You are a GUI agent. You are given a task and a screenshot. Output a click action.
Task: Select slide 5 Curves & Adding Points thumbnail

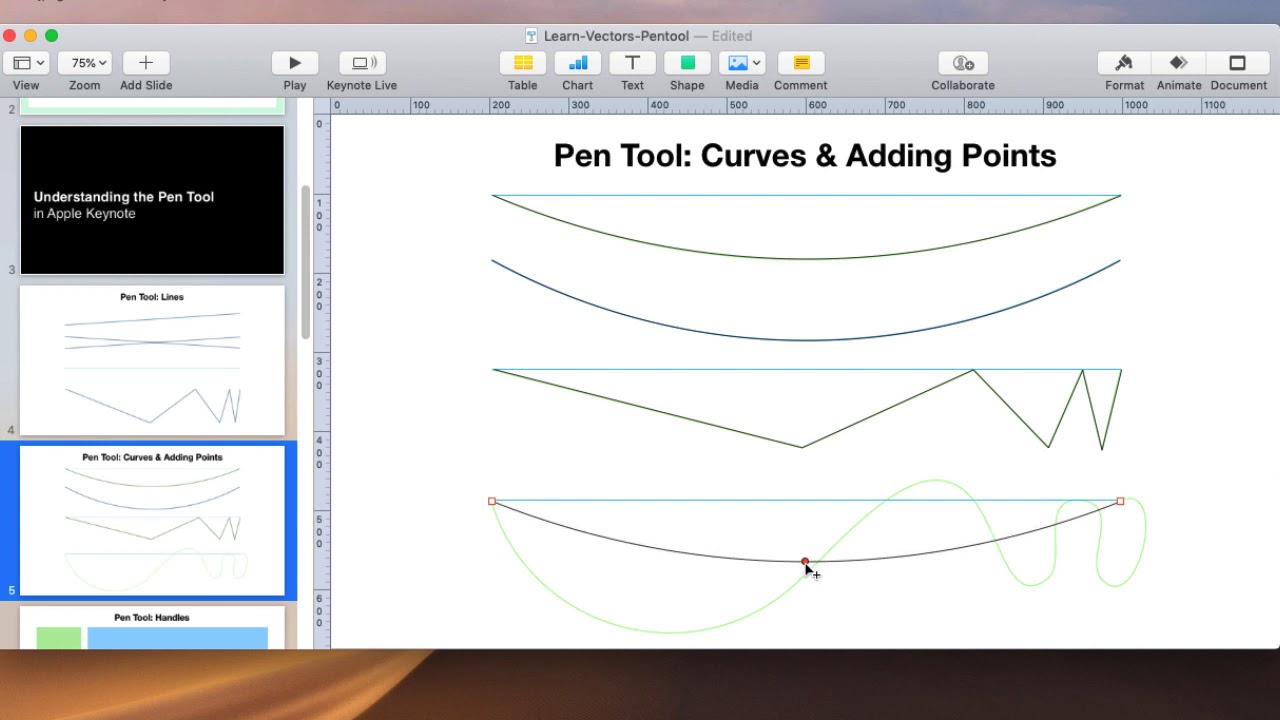[x=152, y=520]
